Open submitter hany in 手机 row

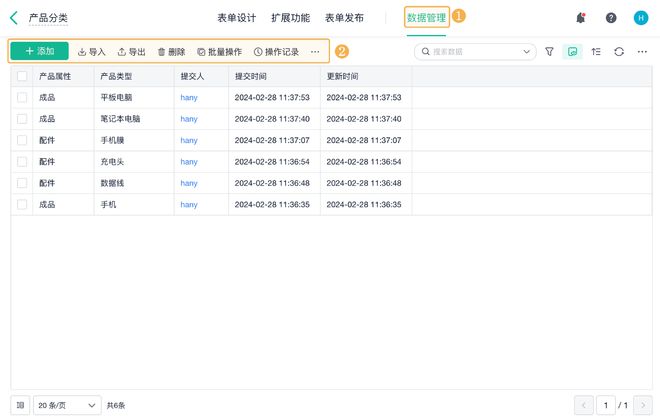click(189, 205)
